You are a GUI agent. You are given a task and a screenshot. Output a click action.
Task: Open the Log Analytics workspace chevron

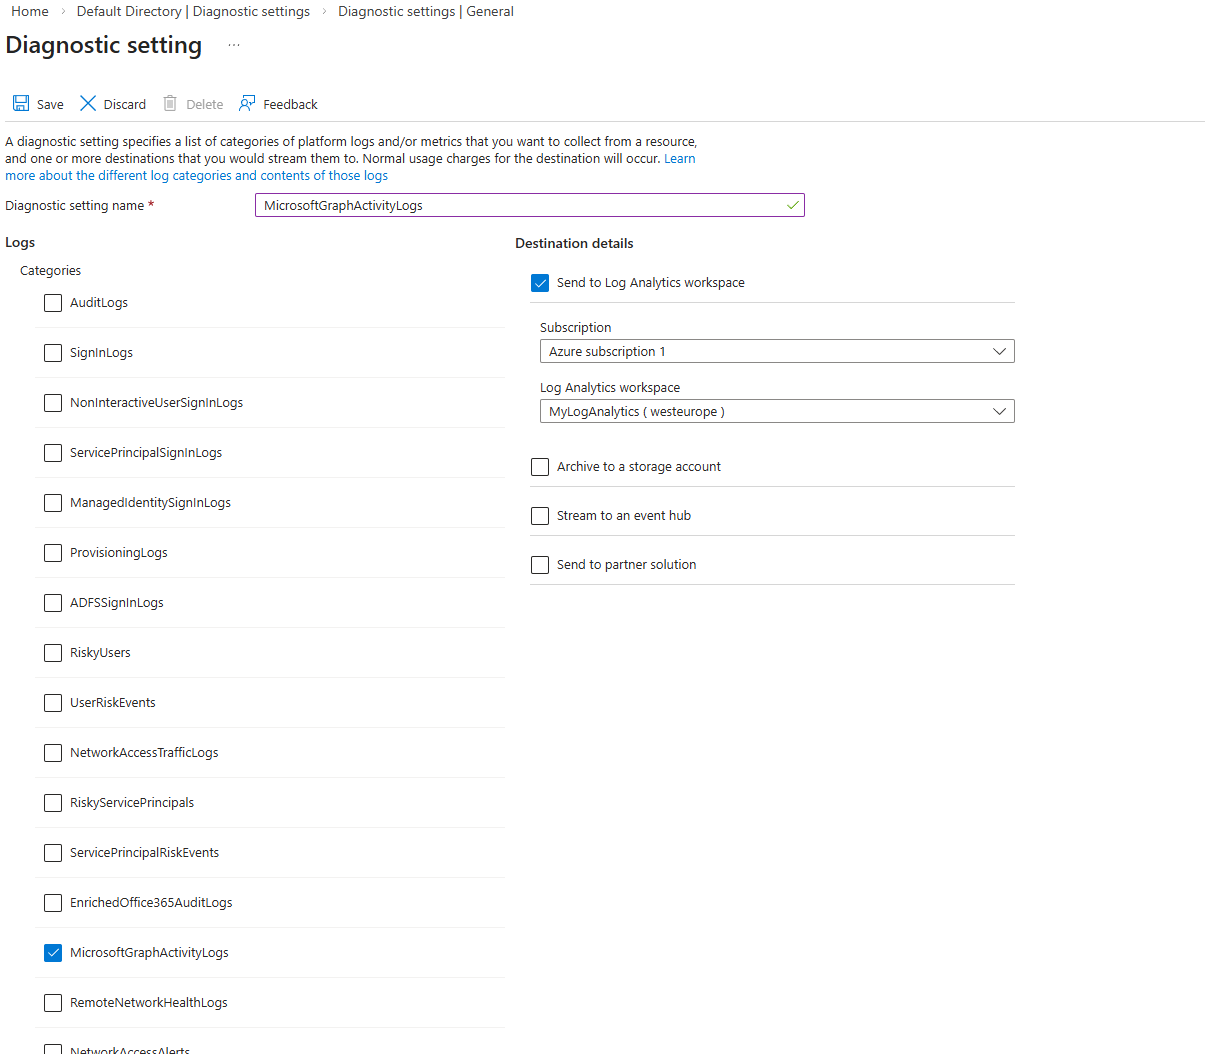(x=999, y=411)
